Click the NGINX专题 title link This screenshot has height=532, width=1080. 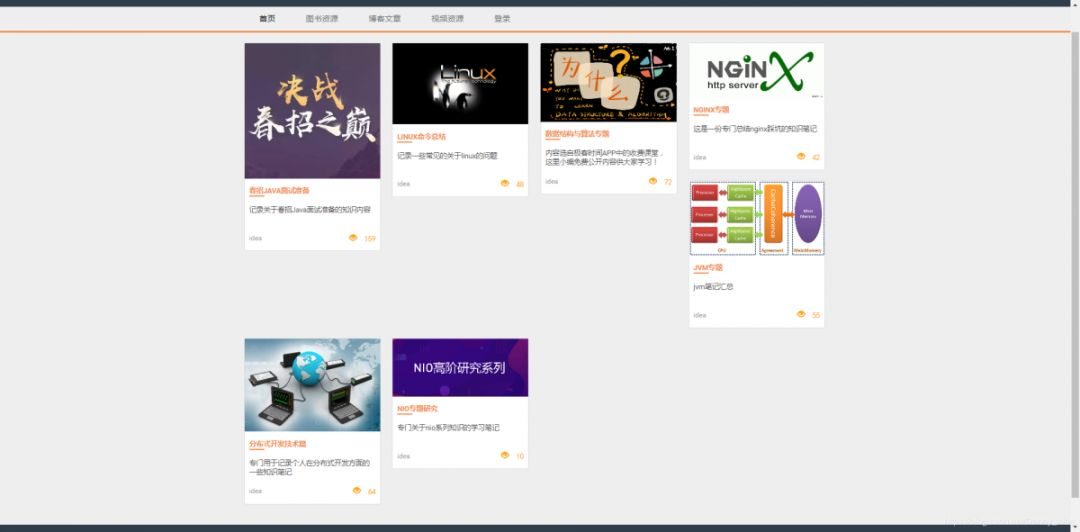click(x=711, y=110)
